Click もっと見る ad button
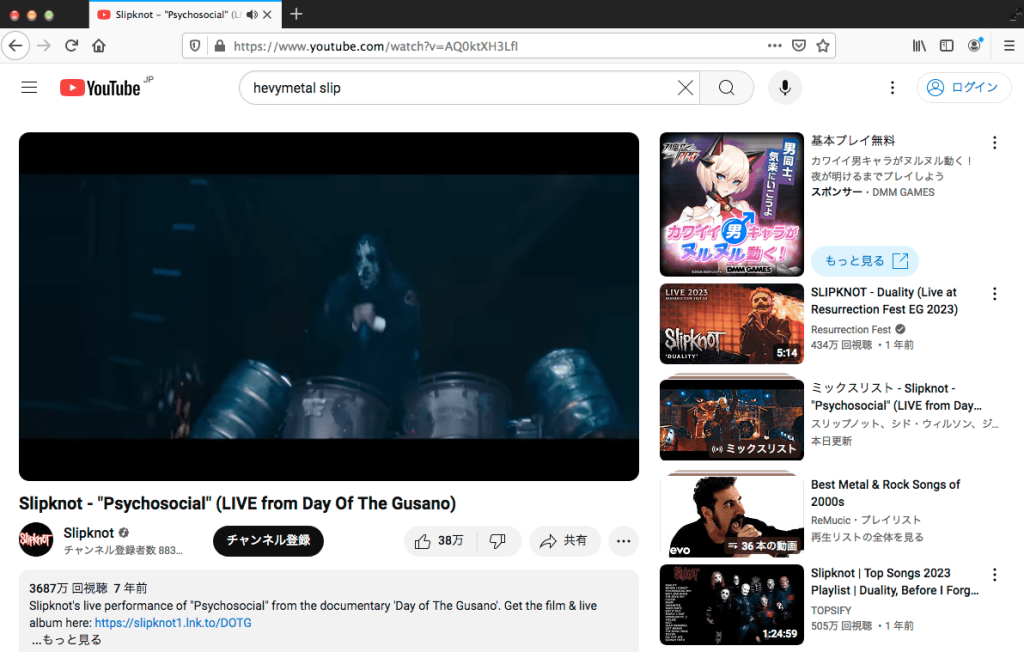1024x652 pixels. coord(865,261)
